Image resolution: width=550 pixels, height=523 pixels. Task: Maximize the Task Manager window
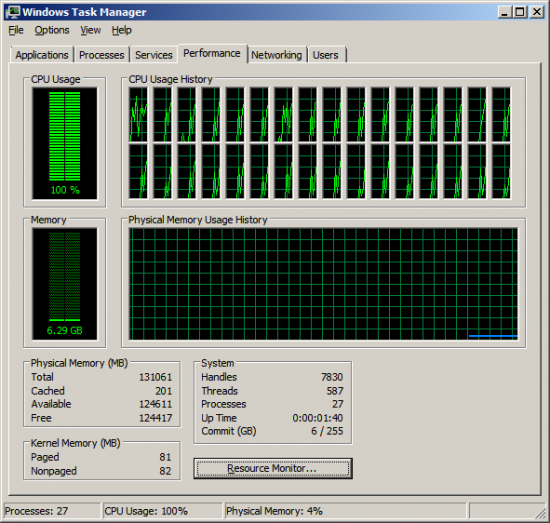click(520, 12)
